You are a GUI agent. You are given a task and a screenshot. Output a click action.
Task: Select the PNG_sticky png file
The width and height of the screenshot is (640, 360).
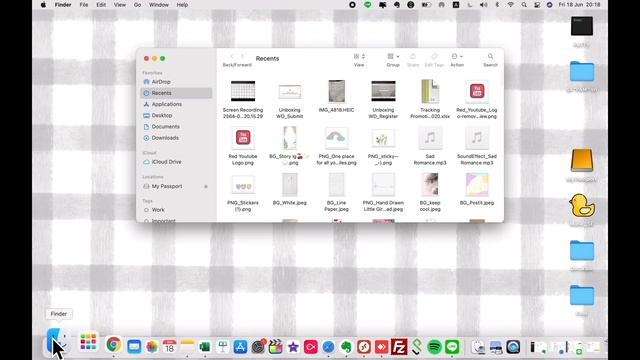pos(383,146)
